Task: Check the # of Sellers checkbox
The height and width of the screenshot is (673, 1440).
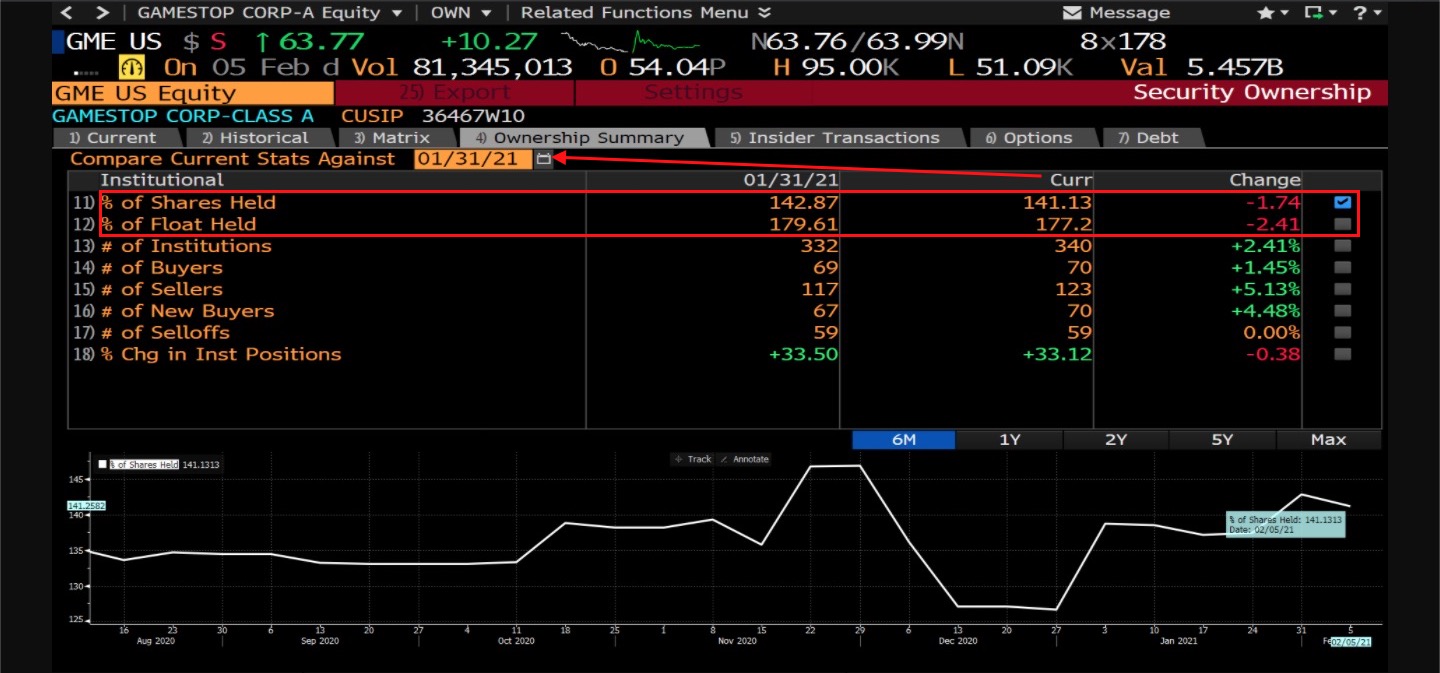Action: (1342, 289)
